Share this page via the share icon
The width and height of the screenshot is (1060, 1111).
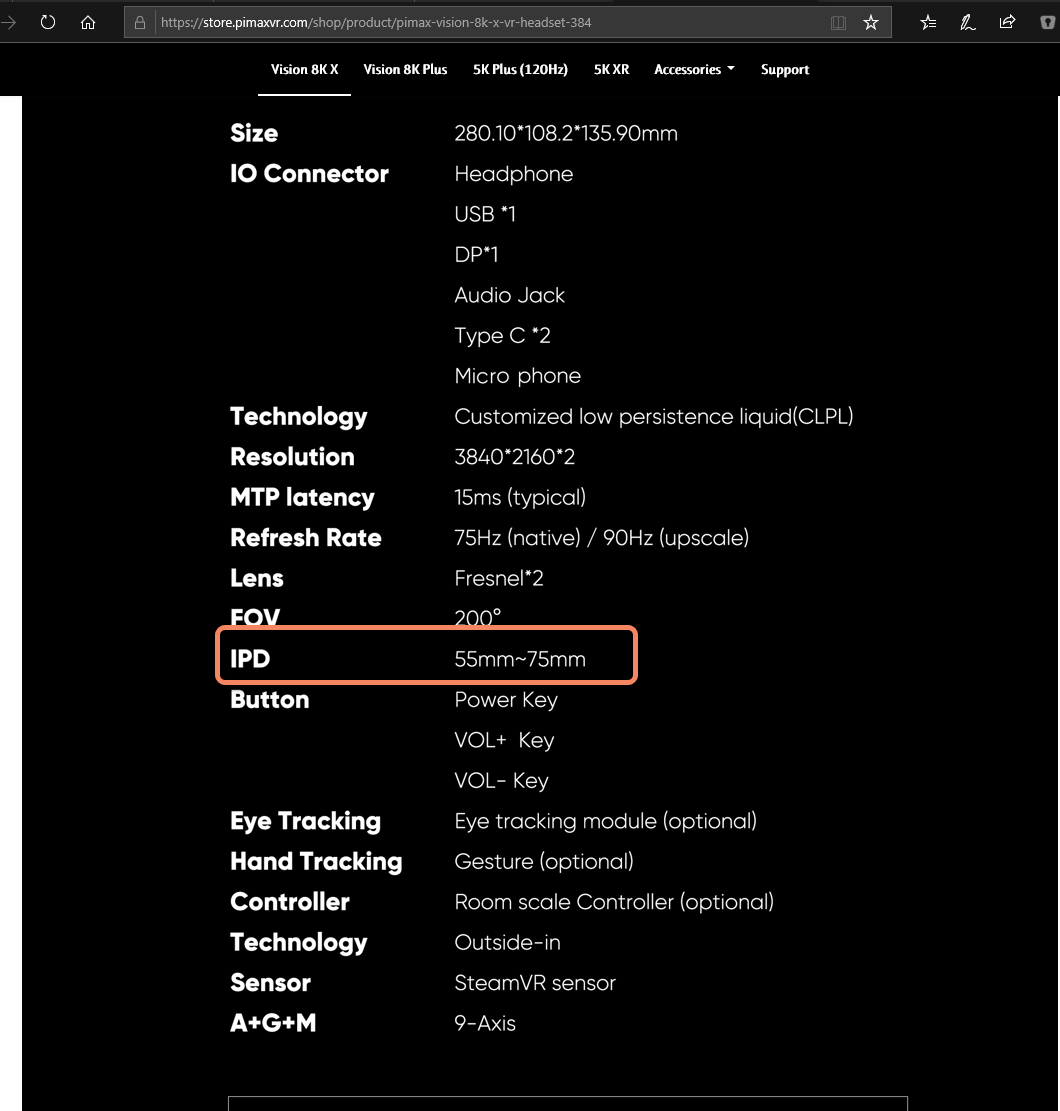1007,23
